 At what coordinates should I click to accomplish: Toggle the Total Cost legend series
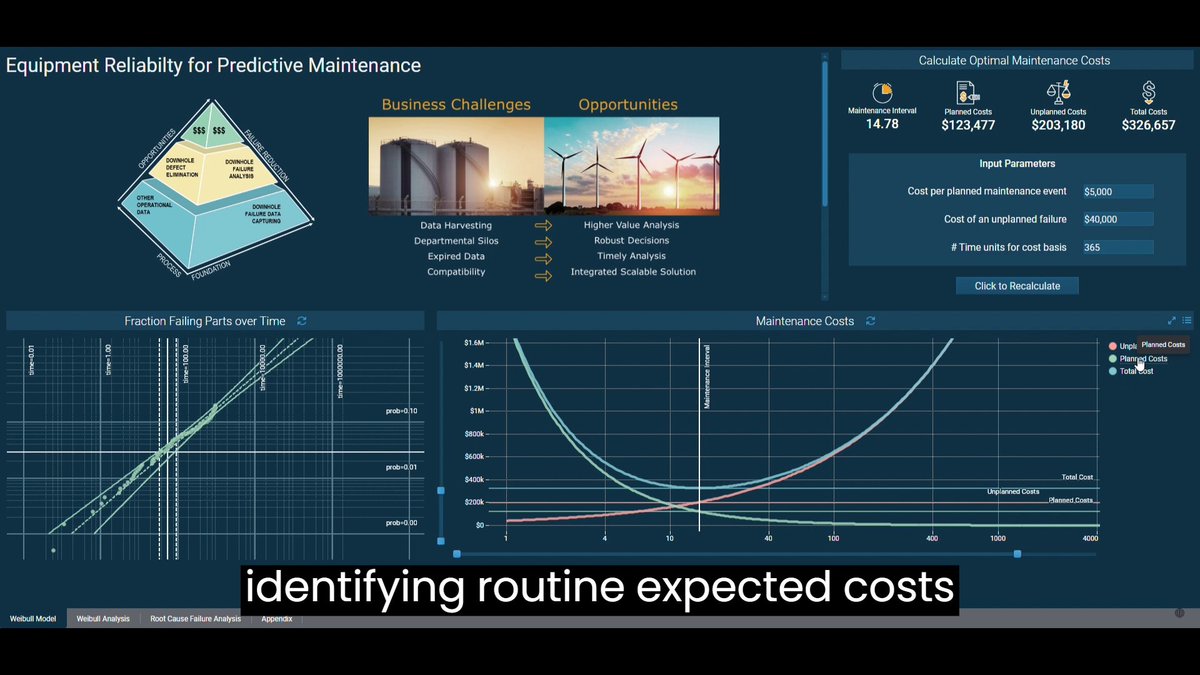1131,371
